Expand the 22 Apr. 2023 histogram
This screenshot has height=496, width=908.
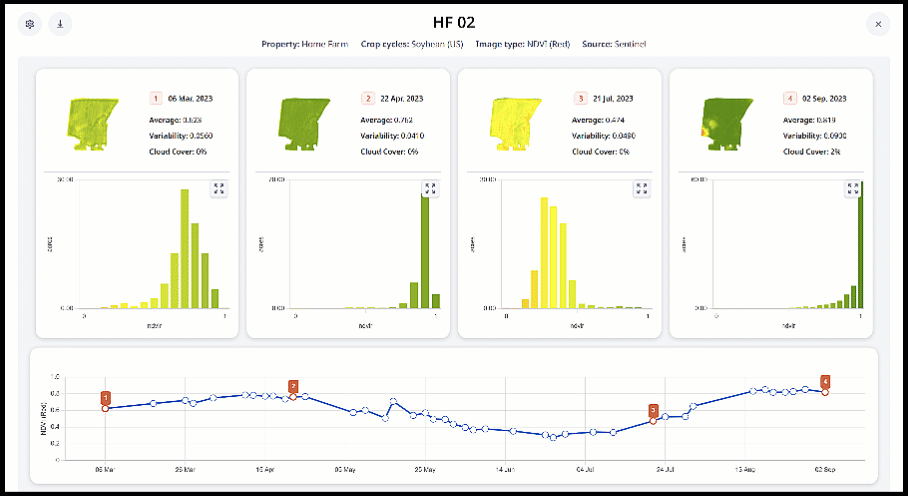coord(429,188)
